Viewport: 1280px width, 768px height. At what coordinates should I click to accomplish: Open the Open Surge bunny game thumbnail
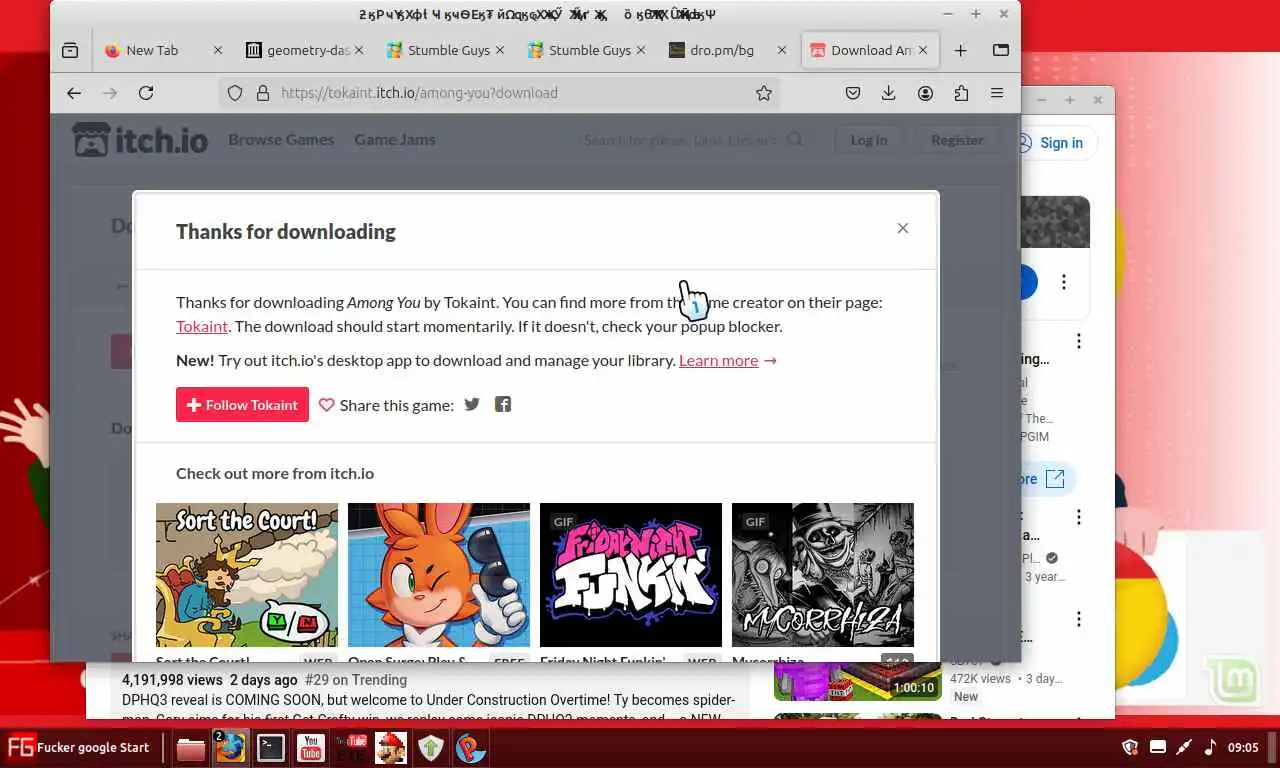click(x=439, y=575)
